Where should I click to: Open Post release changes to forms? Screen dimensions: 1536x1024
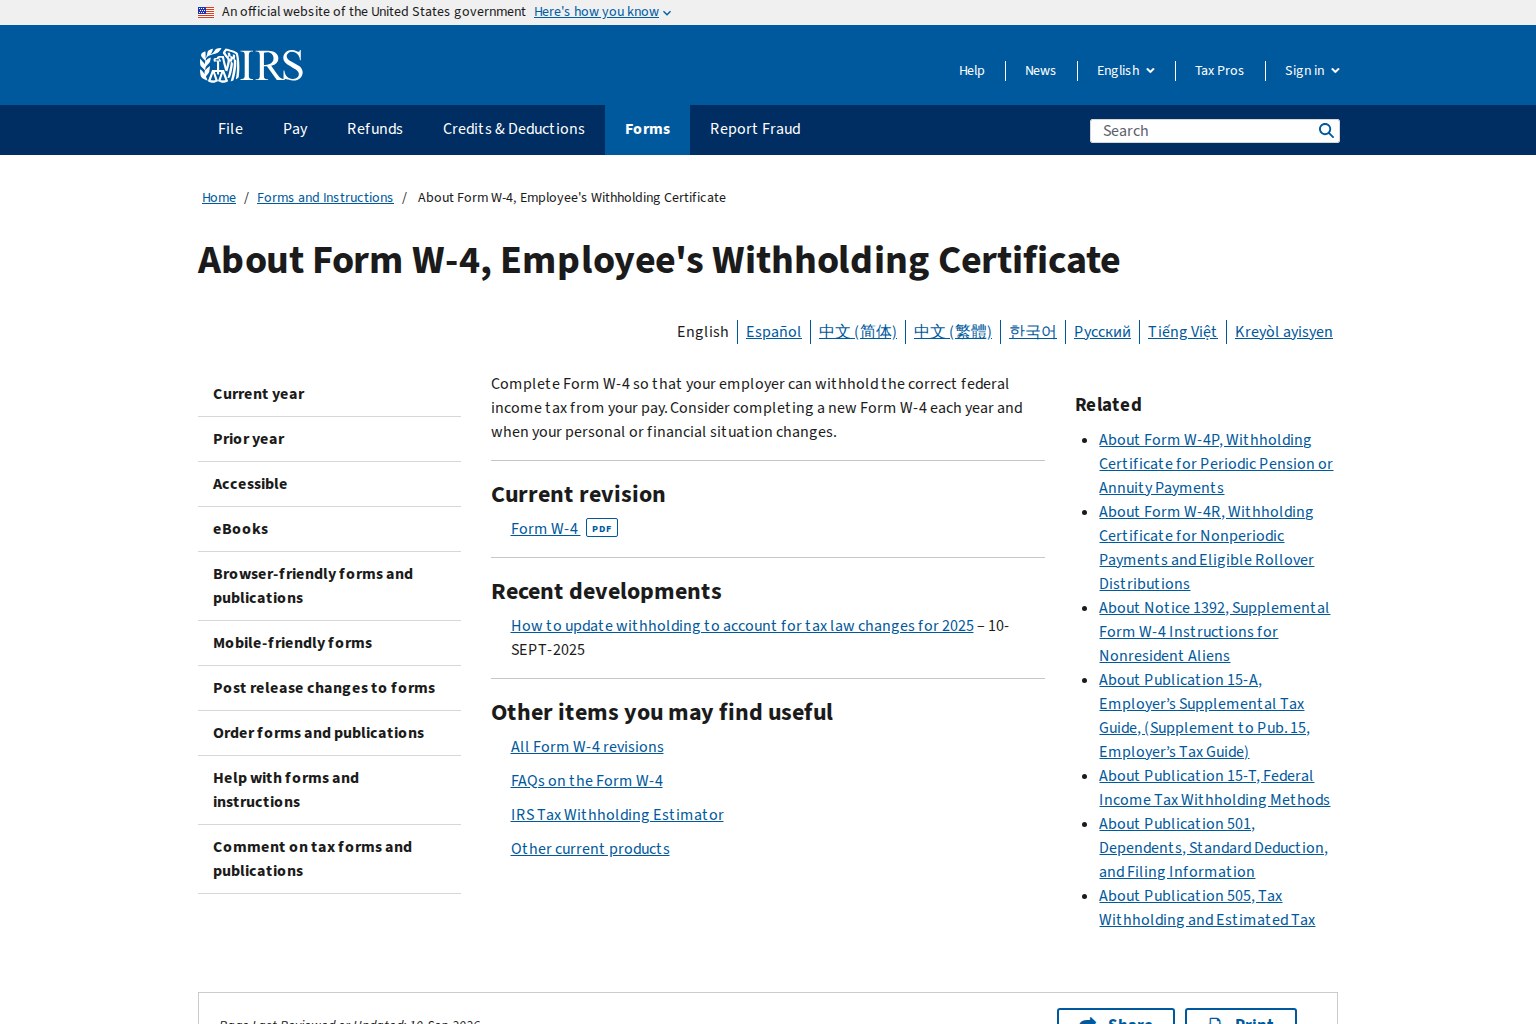[329, 688]
